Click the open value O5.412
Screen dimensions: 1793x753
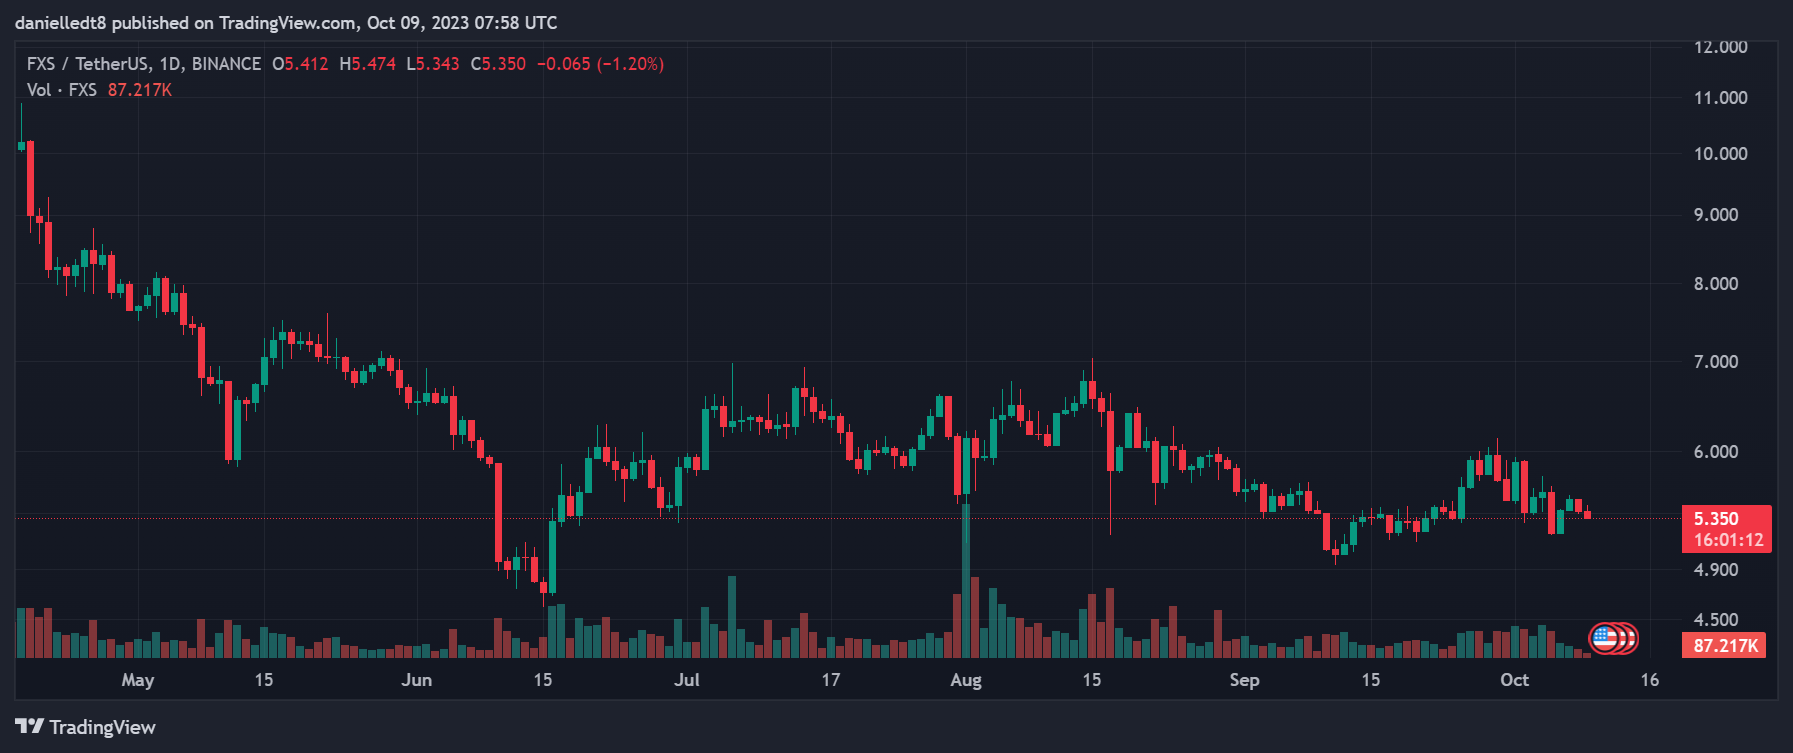pos(300,64)
